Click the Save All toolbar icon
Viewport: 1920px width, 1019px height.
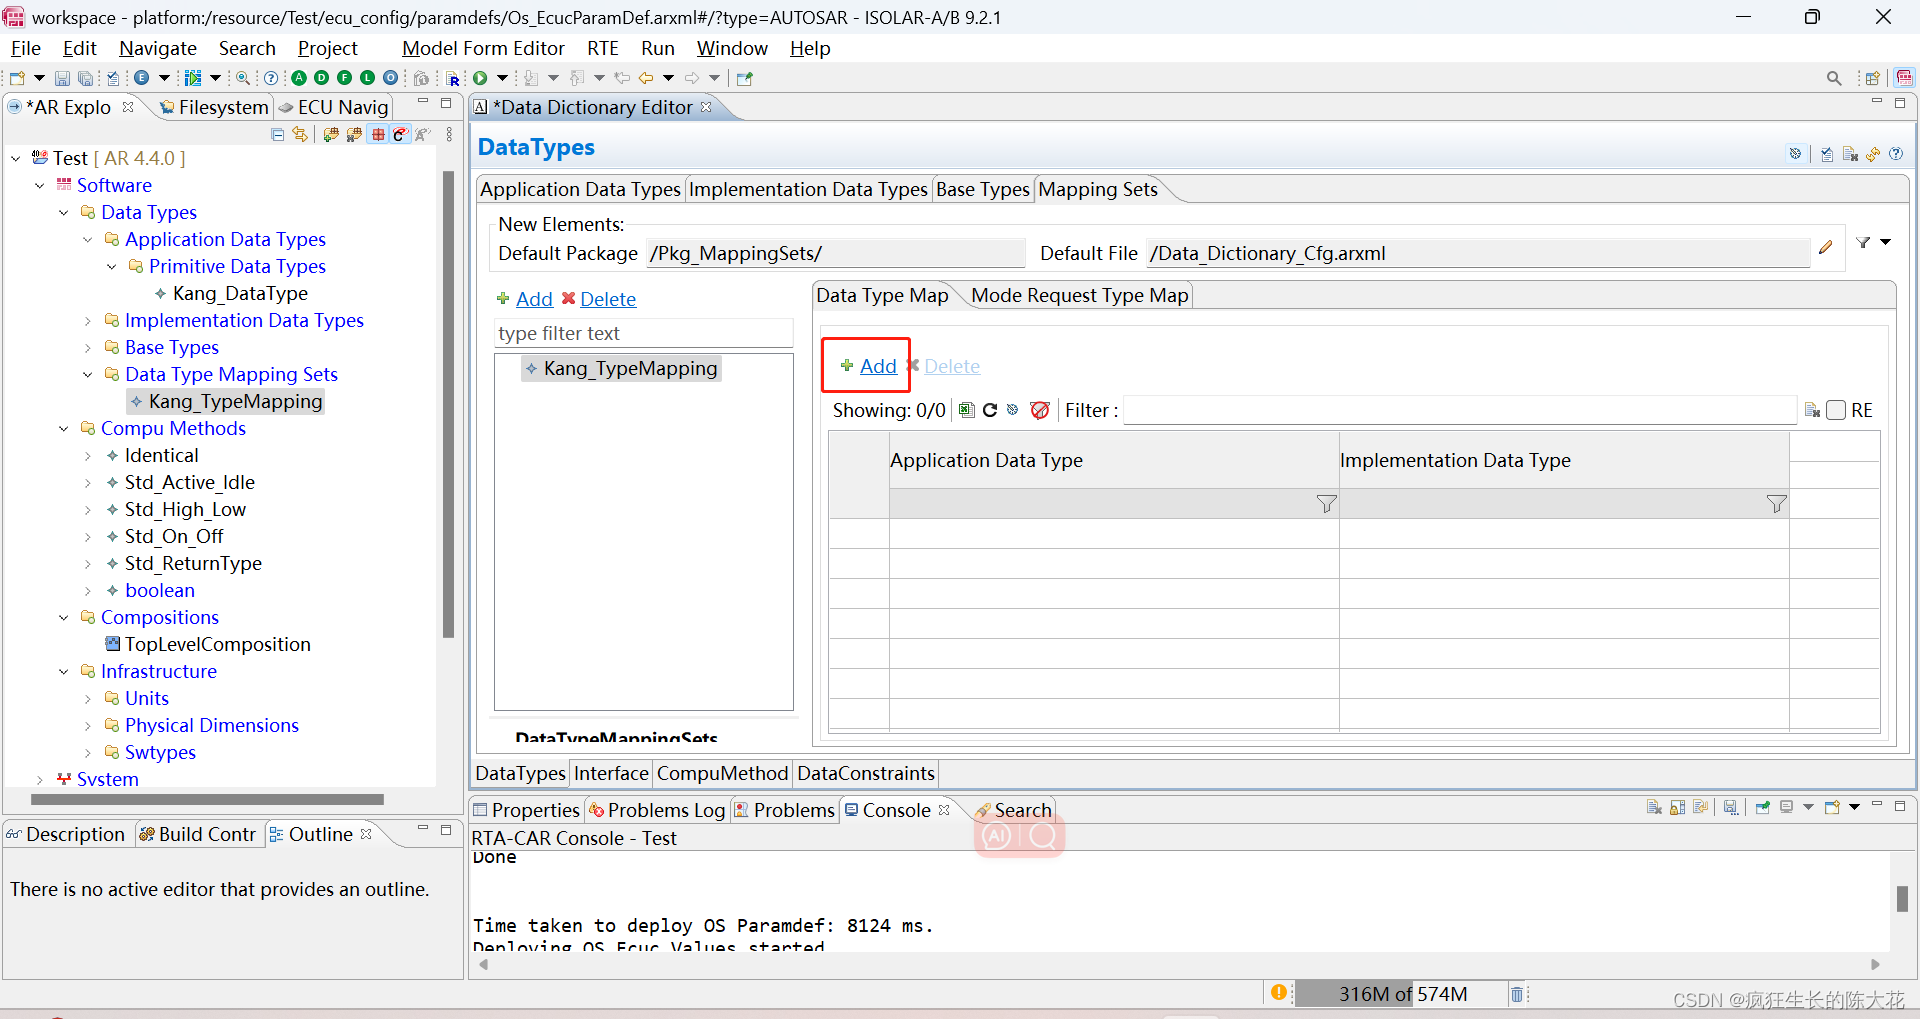[86, 78]
